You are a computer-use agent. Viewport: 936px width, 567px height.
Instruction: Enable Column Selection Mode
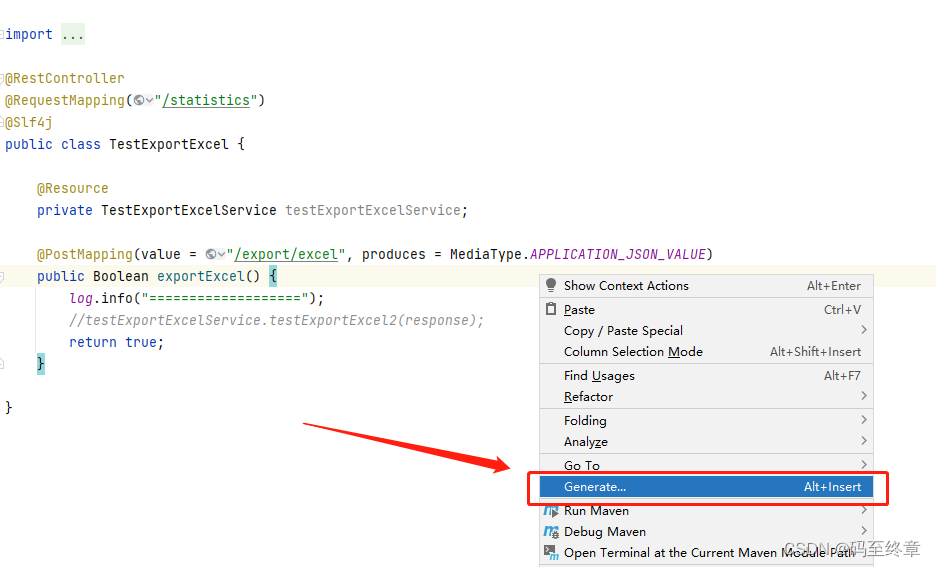pyautogui.click(x=706, y=352)
